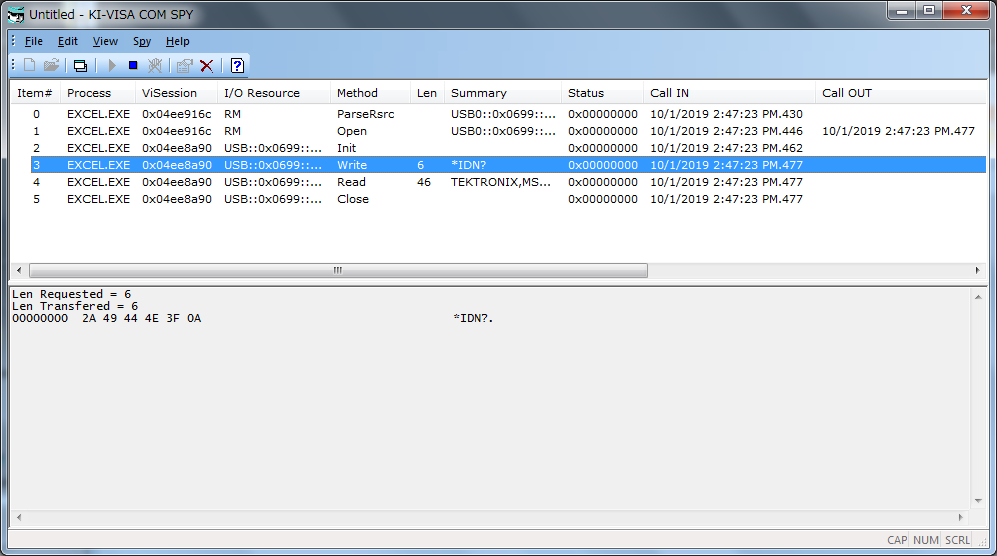Viewport: 997px width, 556px height.
Task: Select the Close method row item 5
Action: pos(400,199)
